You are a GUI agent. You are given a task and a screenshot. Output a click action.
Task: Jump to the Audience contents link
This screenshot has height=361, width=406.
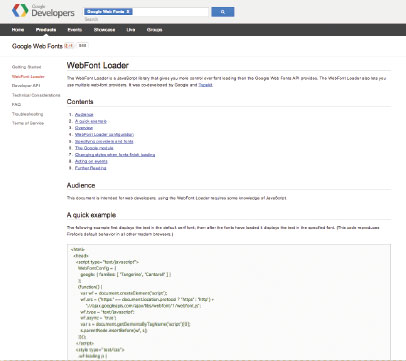84,114
